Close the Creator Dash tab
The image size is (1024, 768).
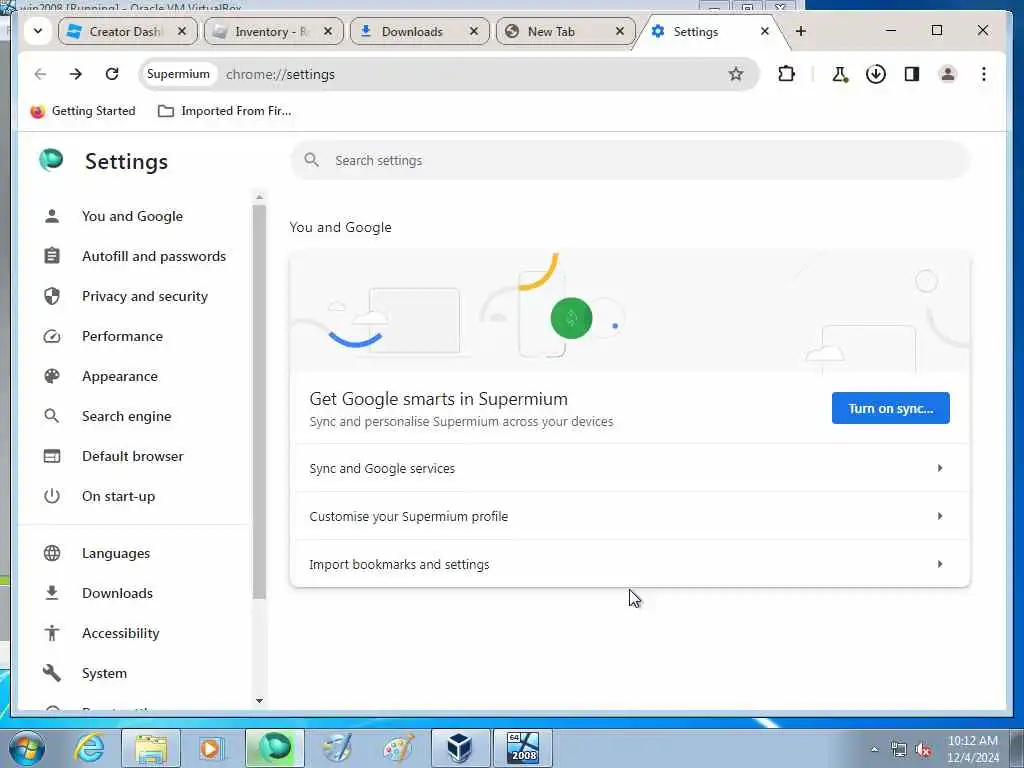(182, 31)
